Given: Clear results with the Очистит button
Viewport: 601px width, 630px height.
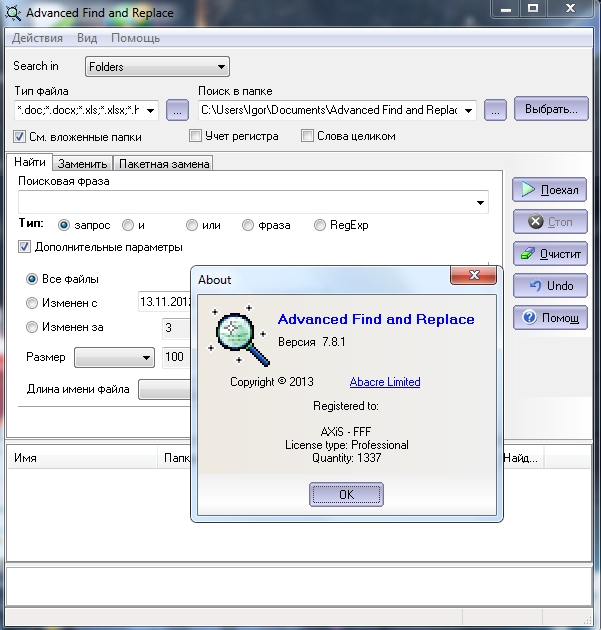Looking at the screenshot, I should (x=550, y=254).
